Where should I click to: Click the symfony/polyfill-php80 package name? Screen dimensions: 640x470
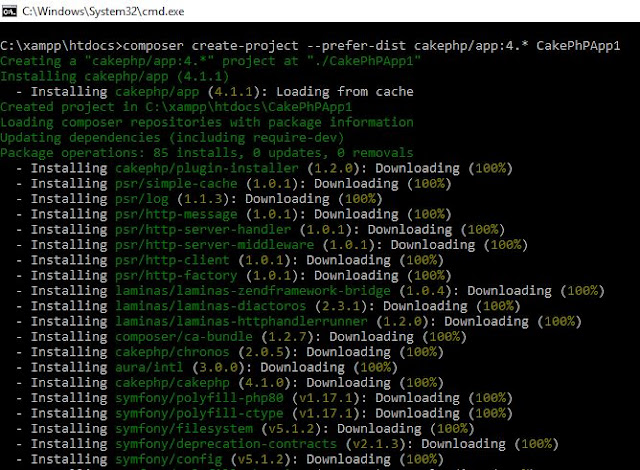click(199, 398)
